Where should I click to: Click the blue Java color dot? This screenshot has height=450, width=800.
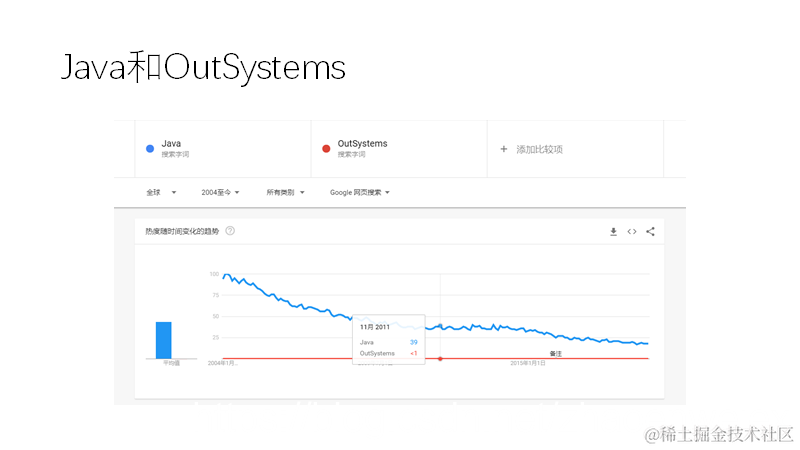[150, 148]
